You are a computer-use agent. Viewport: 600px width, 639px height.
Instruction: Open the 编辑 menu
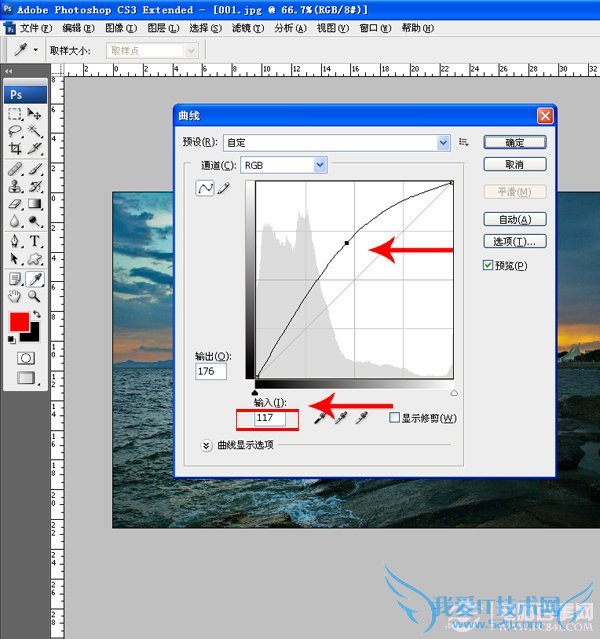tap(78, 28)
